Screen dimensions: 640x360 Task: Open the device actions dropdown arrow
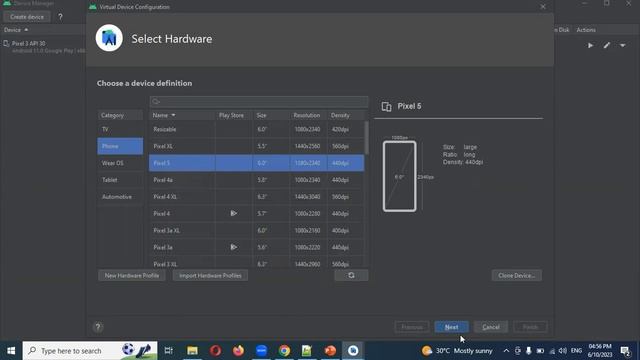622,45
